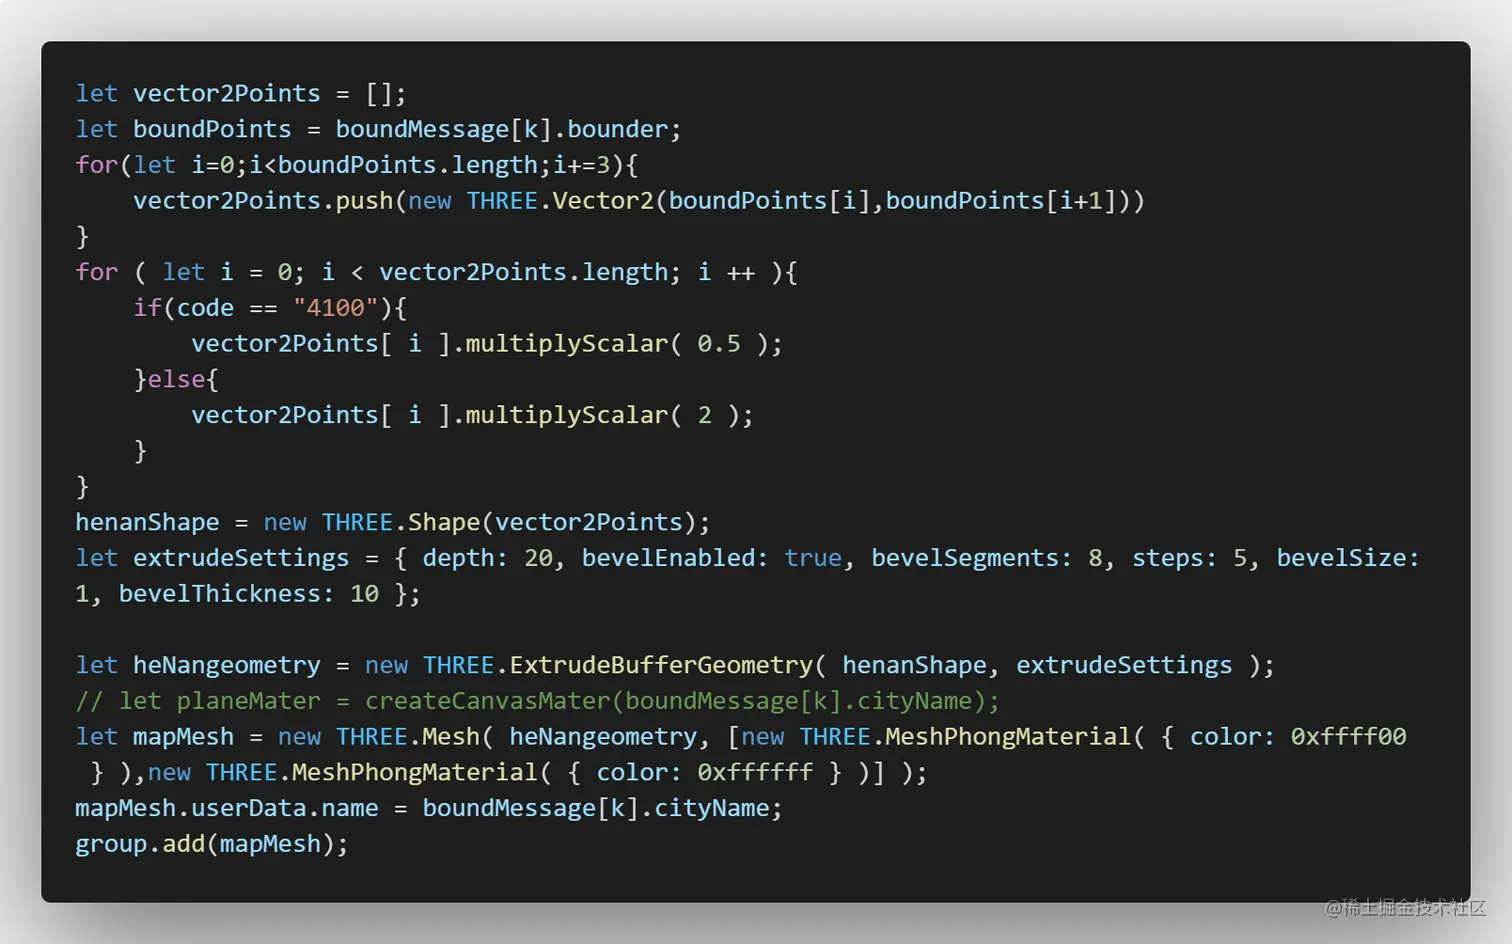
Task: Click the variable name vector2Points declaration
Action: click(227, 93)
